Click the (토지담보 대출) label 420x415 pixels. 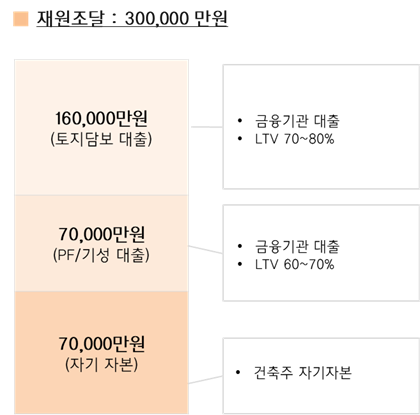[x=101, y=139]
